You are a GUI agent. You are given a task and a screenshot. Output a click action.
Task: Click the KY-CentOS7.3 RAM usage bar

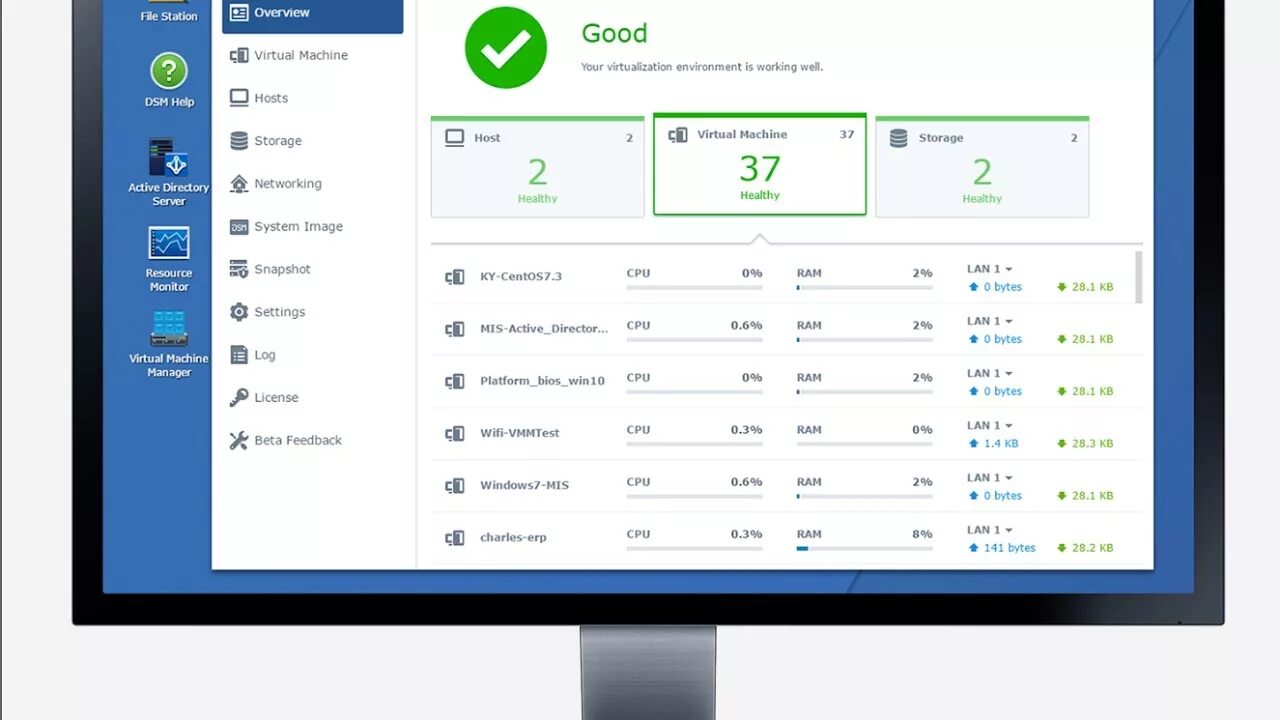(864, 287)
